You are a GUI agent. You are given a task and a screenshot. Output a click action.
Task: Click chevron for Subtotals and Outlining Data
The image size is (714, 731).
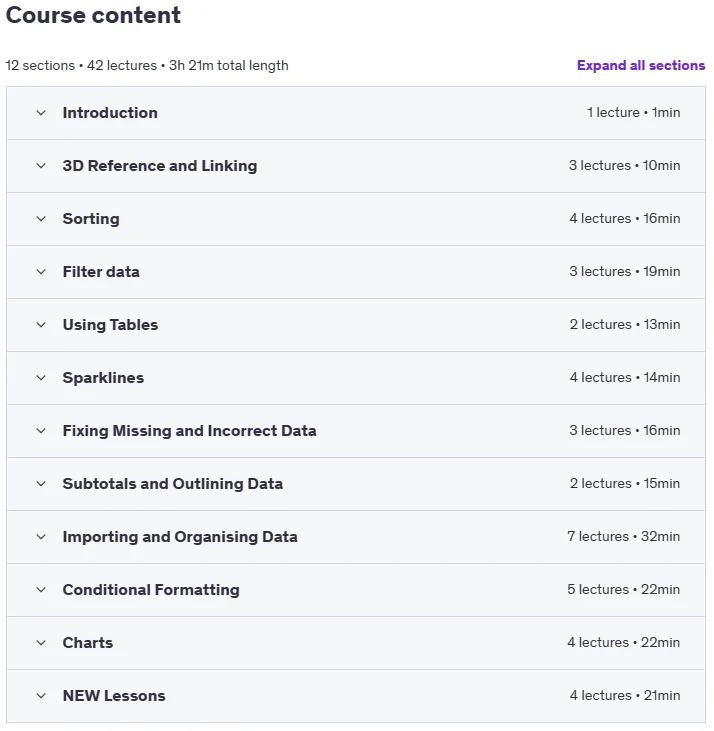coord(41,484)
